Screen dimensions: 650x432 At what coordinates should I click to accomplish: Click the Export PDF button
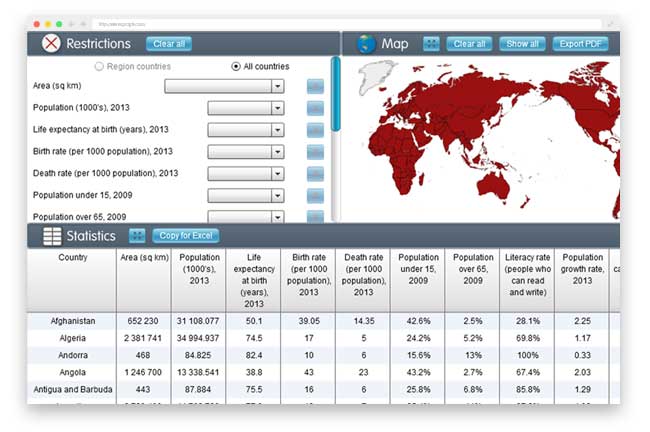pos(582,44)
